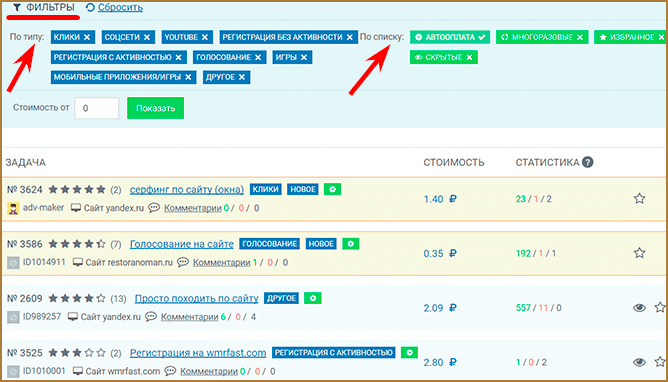Remove the РЕГИСТРАЦИЯ С АКТИВНОСТЬЮ filter X
This screenshot has width=668, height=382.
[179, 57]
